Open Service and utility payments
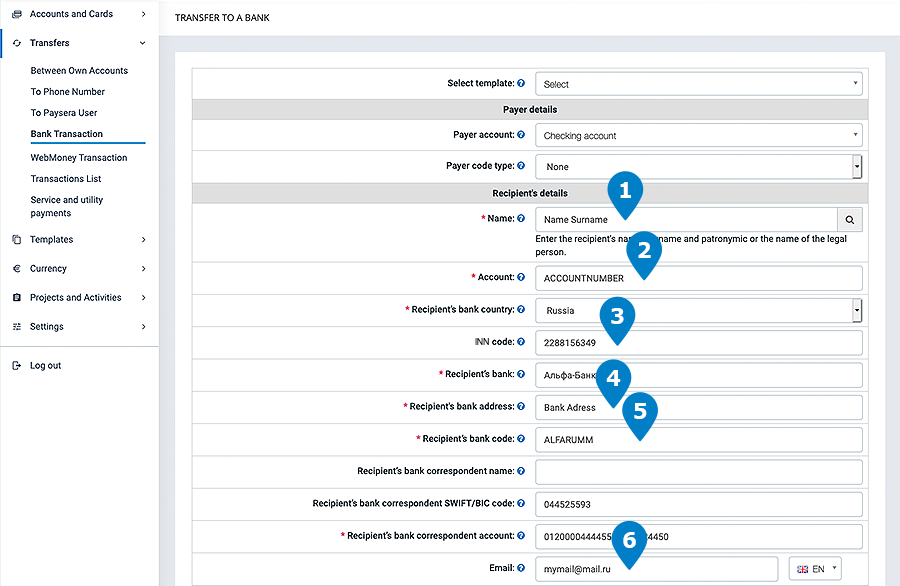The width and height of the screenshot is (900, 586). tap(67, 206)
